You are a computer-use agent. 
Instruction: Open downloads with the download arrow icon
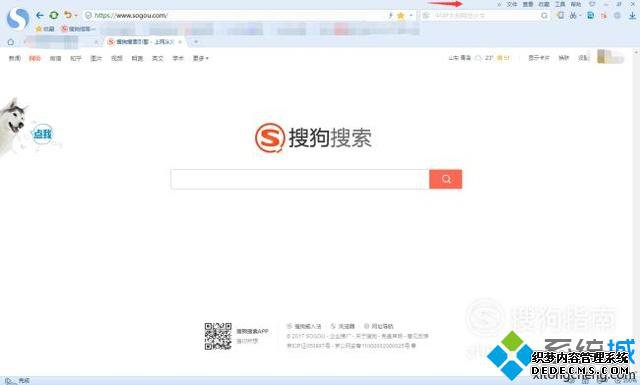click(632, 16)
